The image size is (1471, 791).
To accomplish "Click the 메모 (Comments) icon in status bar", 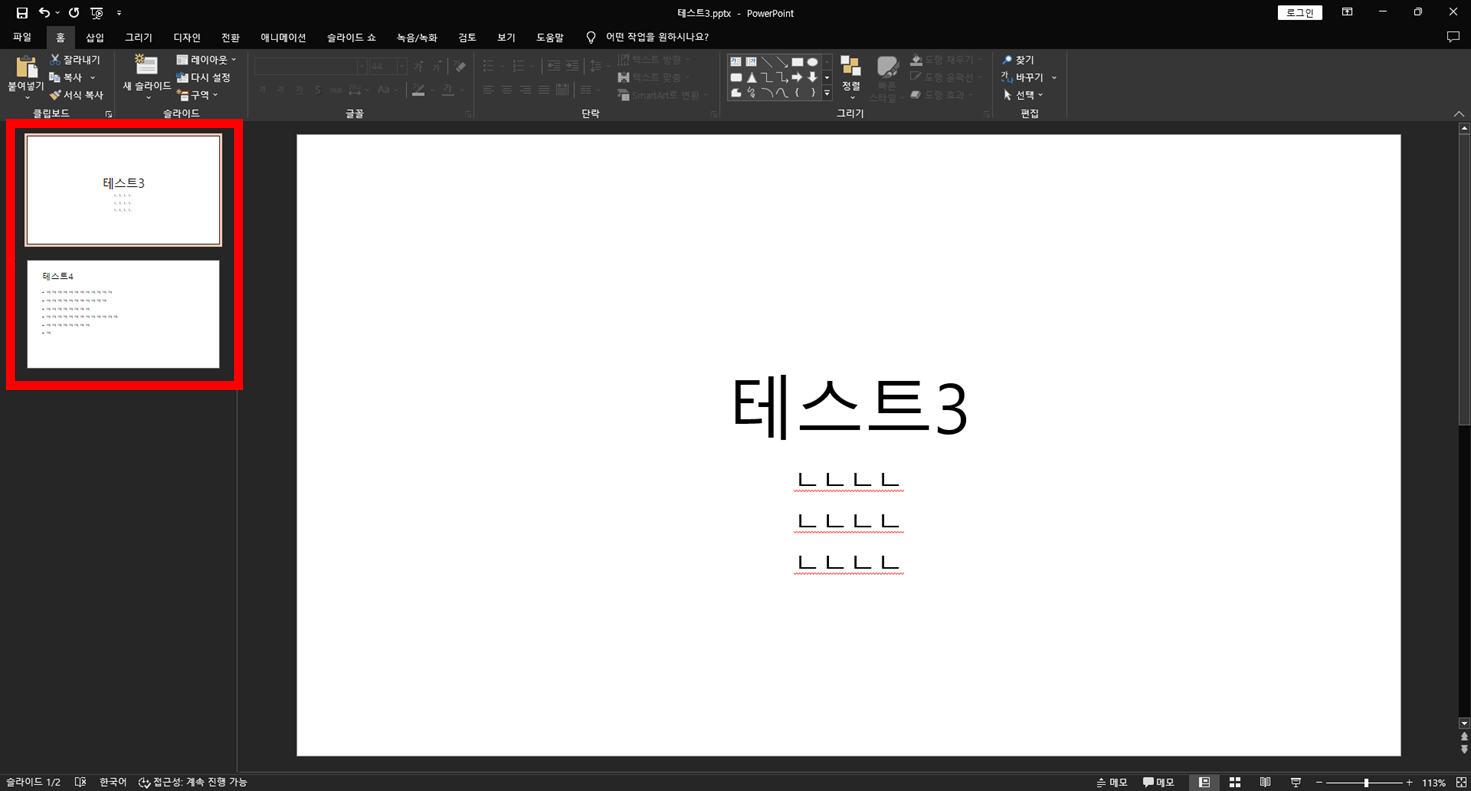I will pyautogui.click(x=1156, y=781).
